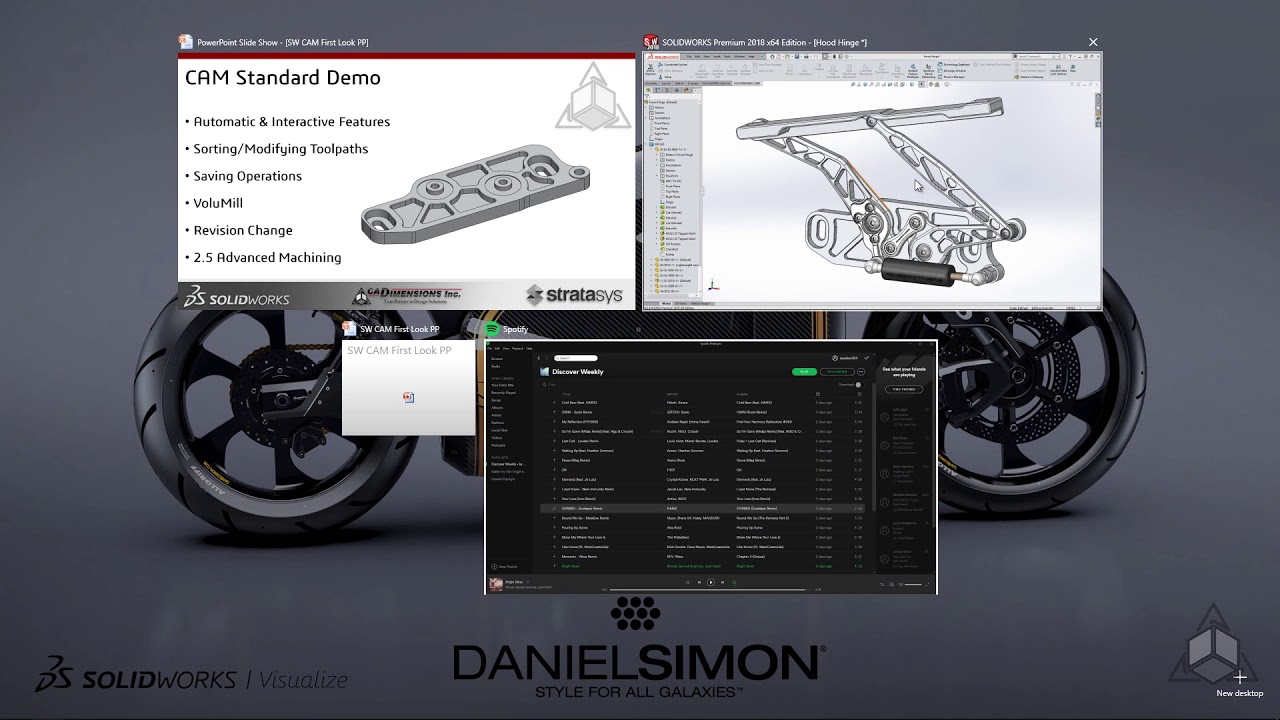
Task: Click the play button in Spotify's player bar
Action: click(711, 582)
